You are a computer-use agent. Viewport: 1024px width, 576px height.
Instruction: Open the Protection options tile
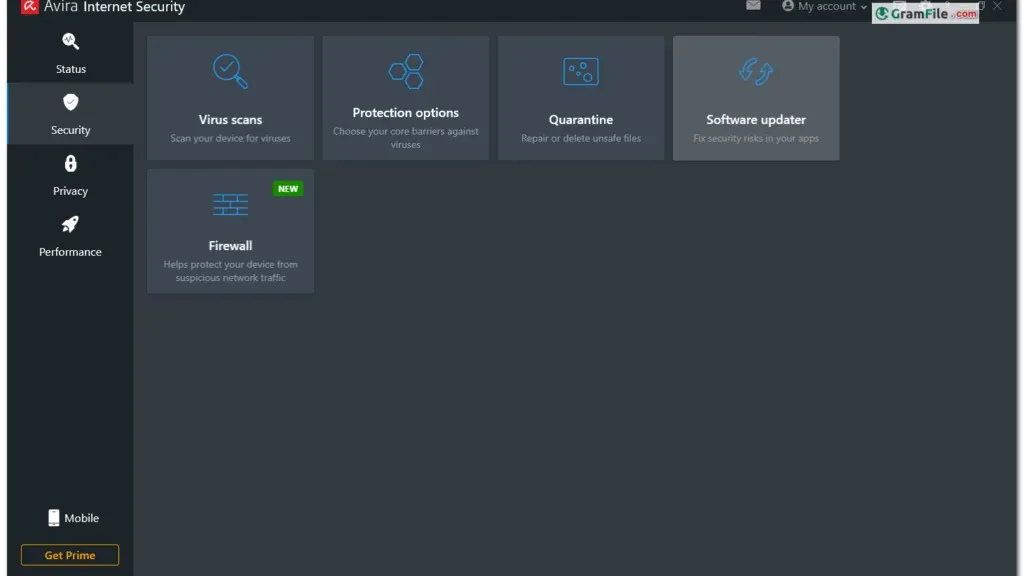pyautogui.click(x=406, y=98)
